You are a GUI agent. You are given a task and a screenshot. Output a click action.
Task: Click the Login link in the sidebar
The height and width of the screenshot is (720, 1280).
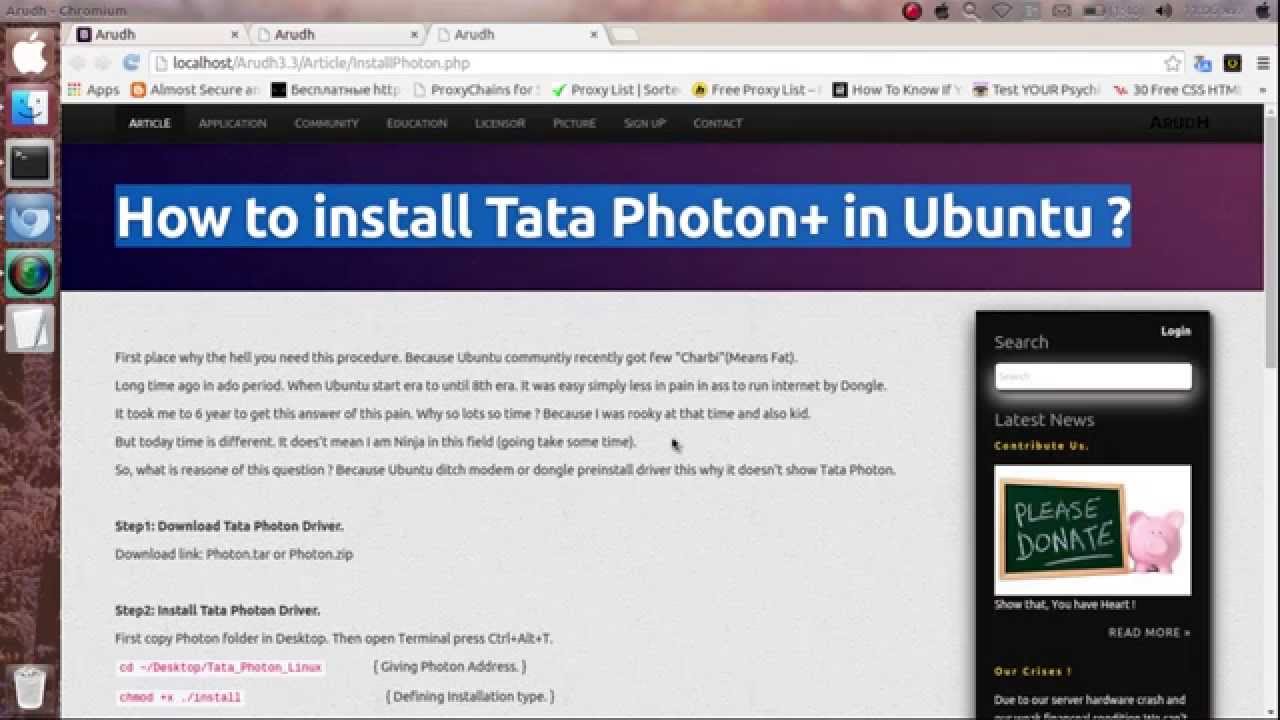1176,331
